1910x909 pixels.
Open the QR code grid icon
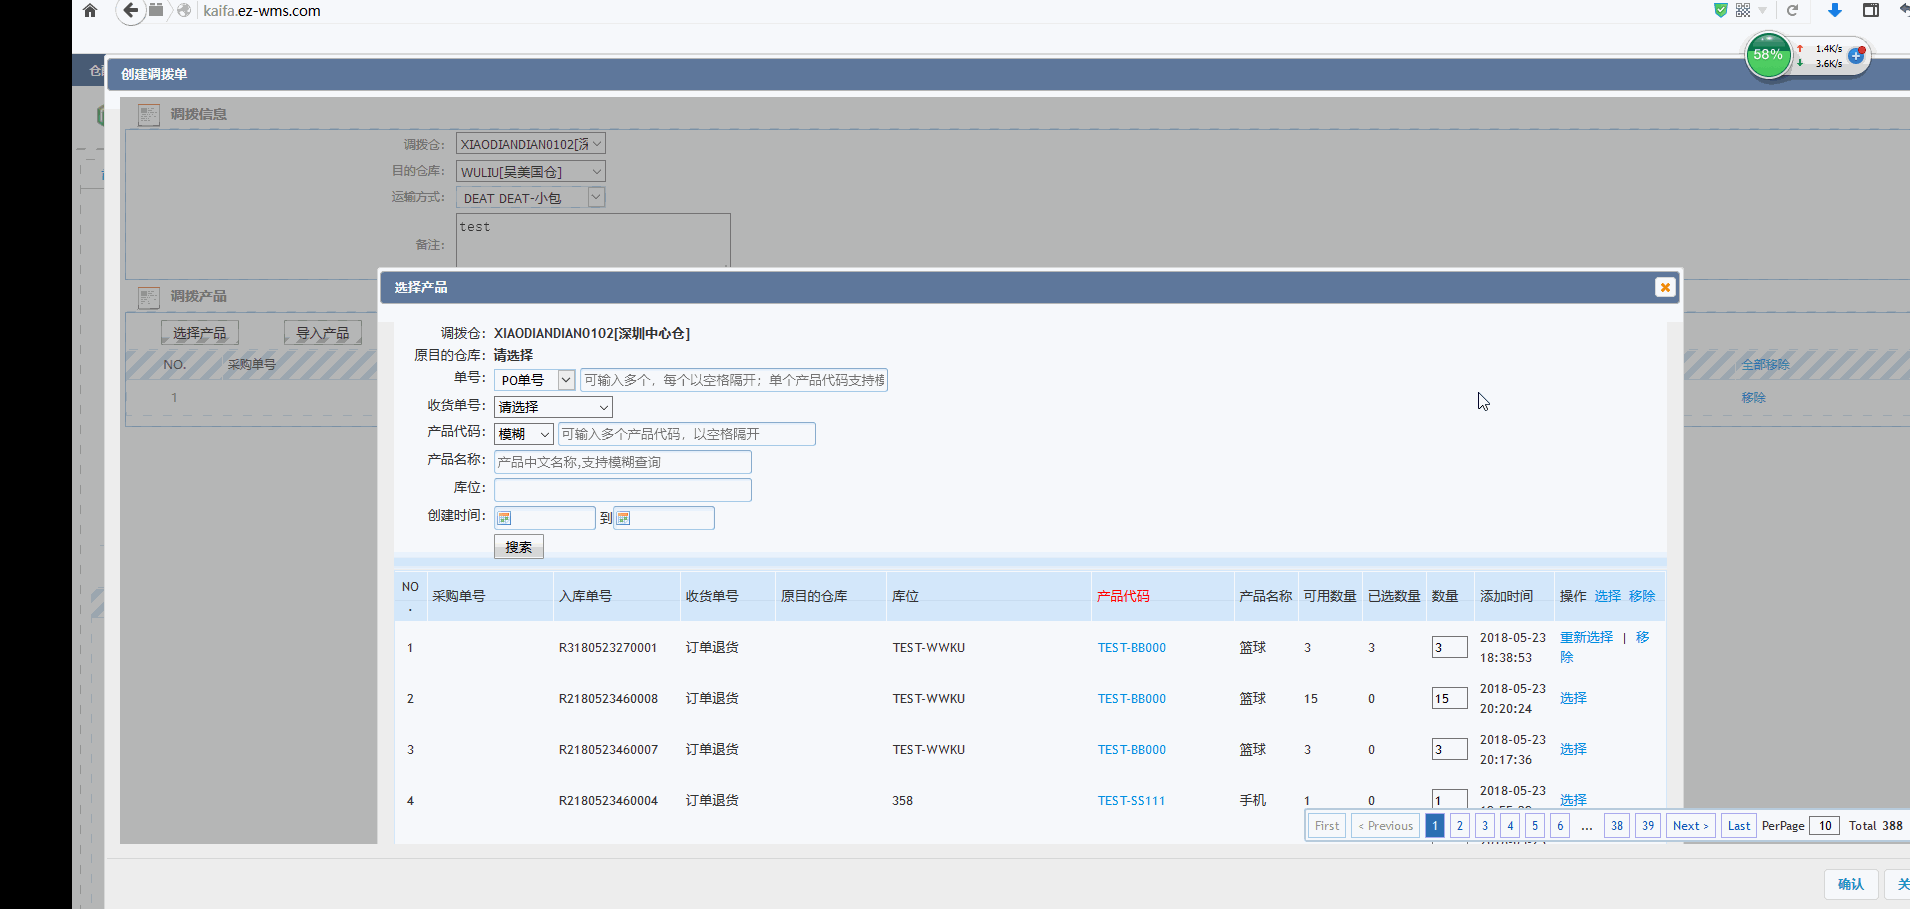[1743, 10]
